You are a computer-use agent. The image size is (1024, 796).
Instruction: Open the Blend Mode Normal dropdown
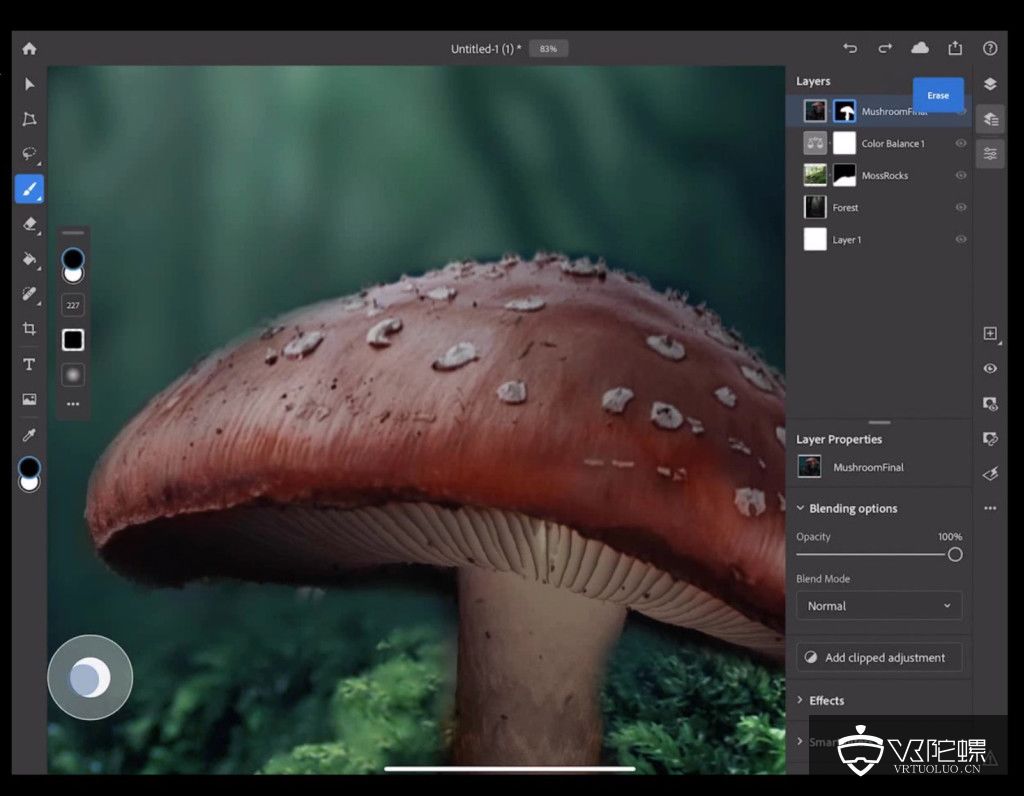pos(879,606)
